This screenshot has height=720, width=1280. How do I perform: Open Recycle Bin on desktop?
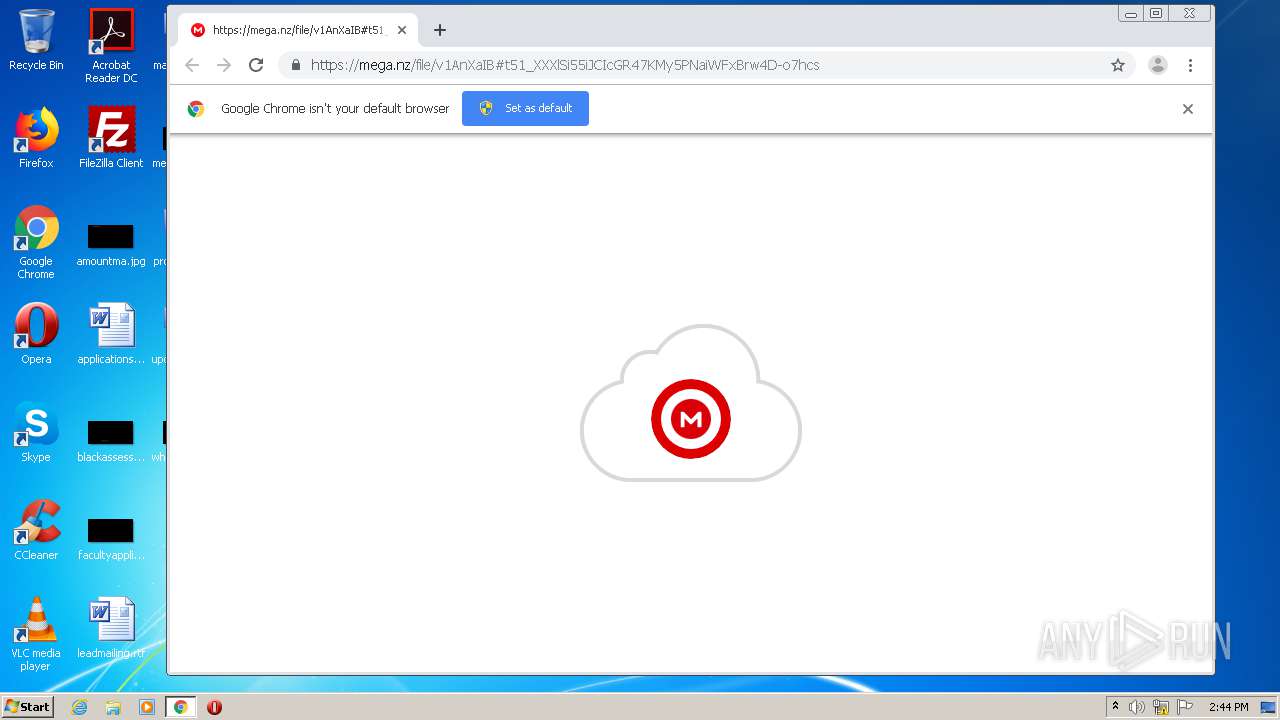tap(36, 40)
